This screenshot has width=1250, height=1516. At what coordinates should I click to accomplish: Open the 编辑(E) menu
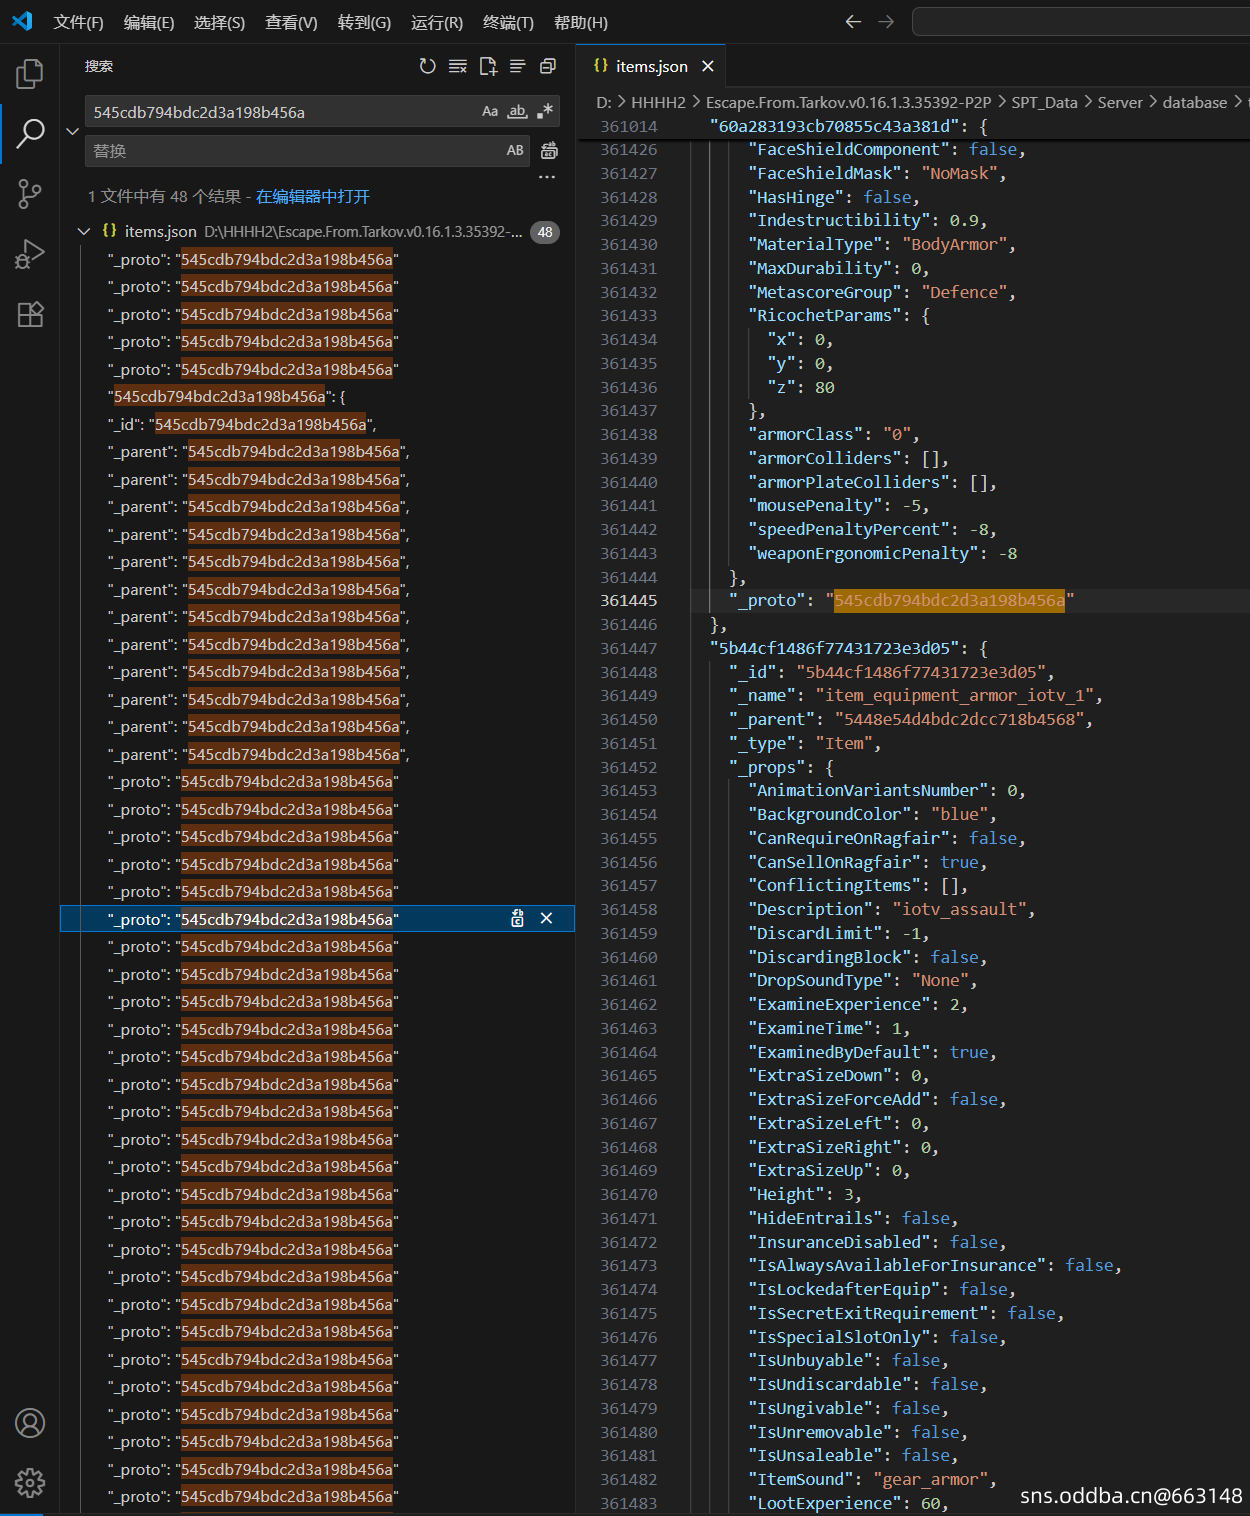149,22
